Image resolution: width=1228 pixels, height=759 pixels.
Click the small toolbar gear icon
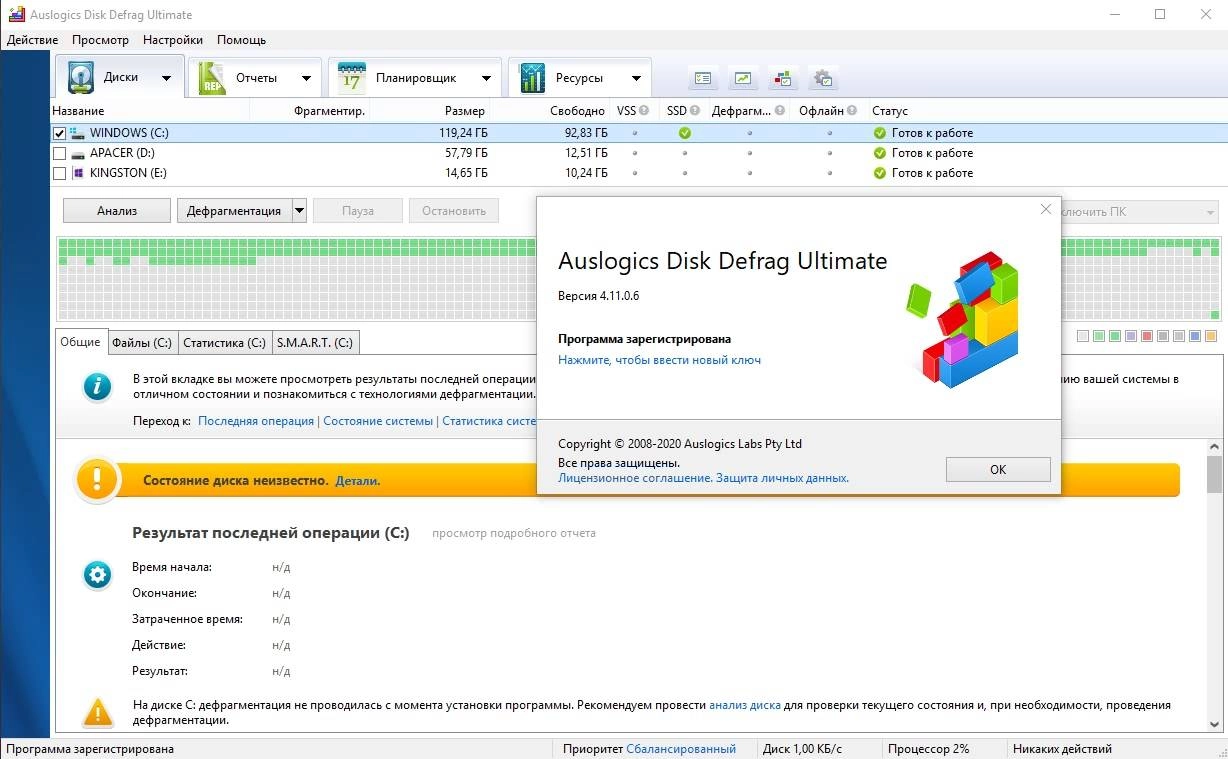click(x=823, y=78)
